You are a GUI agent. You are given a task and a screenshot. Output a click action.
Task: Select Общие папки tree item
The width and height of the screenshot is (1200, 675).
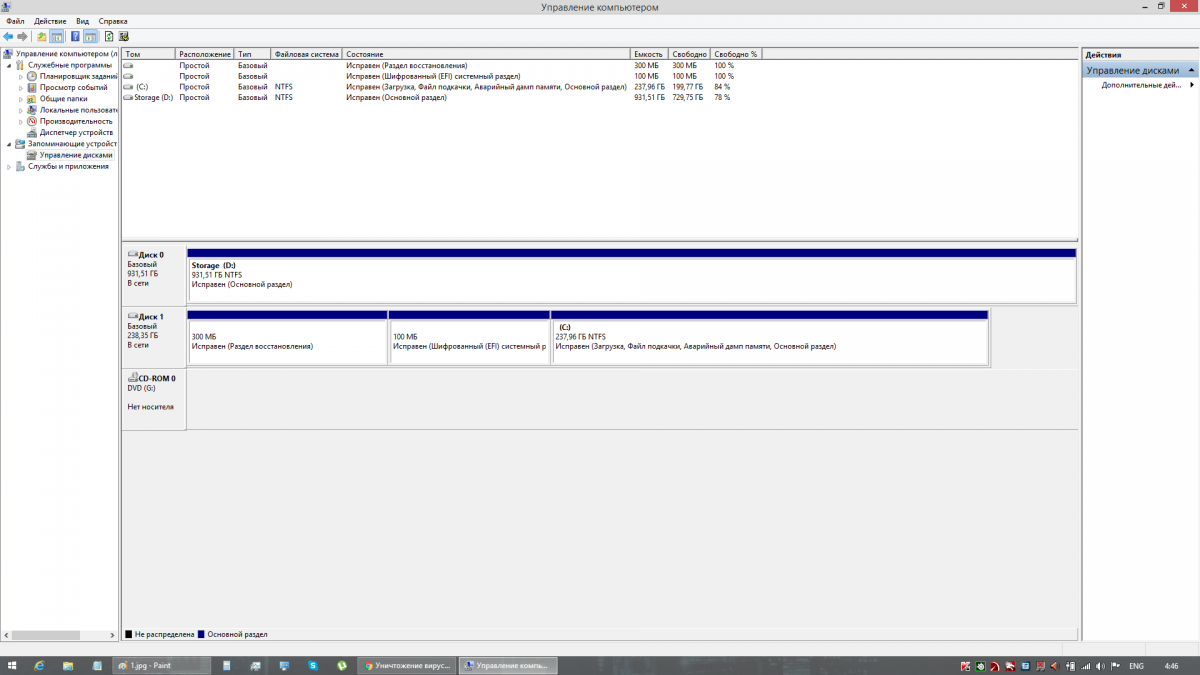[x=57, y=99]
